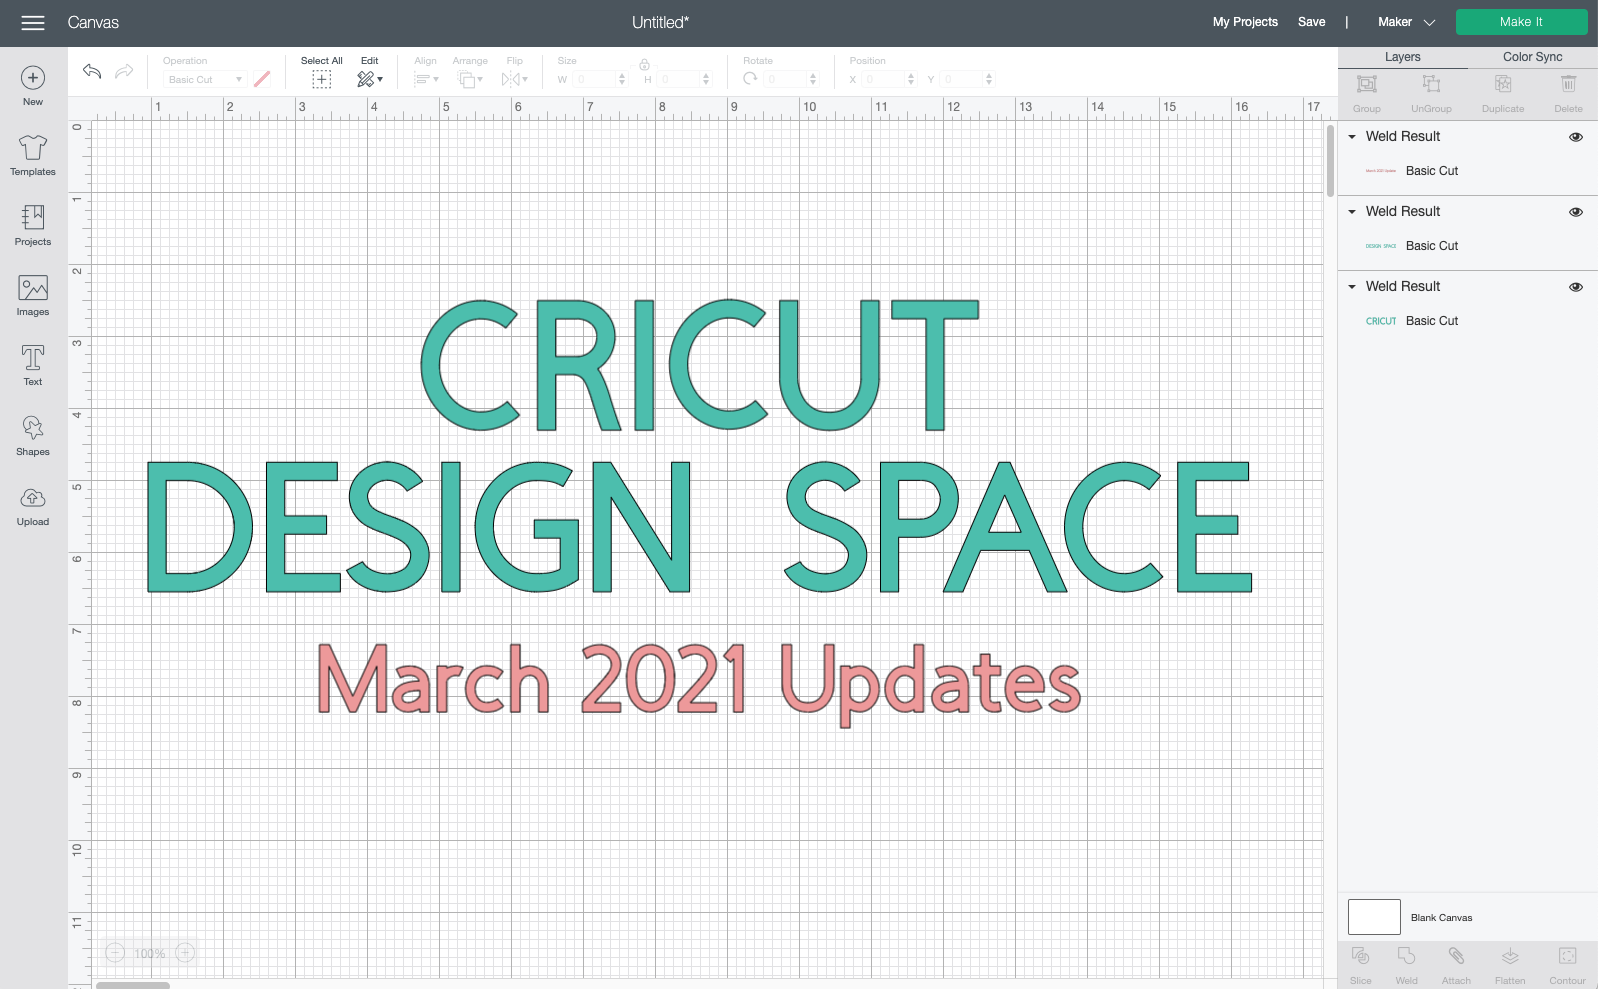This screenshot has height=989, width=1598.
Task: Select the March 2021 Updates text on canvas
Action: 699,684
